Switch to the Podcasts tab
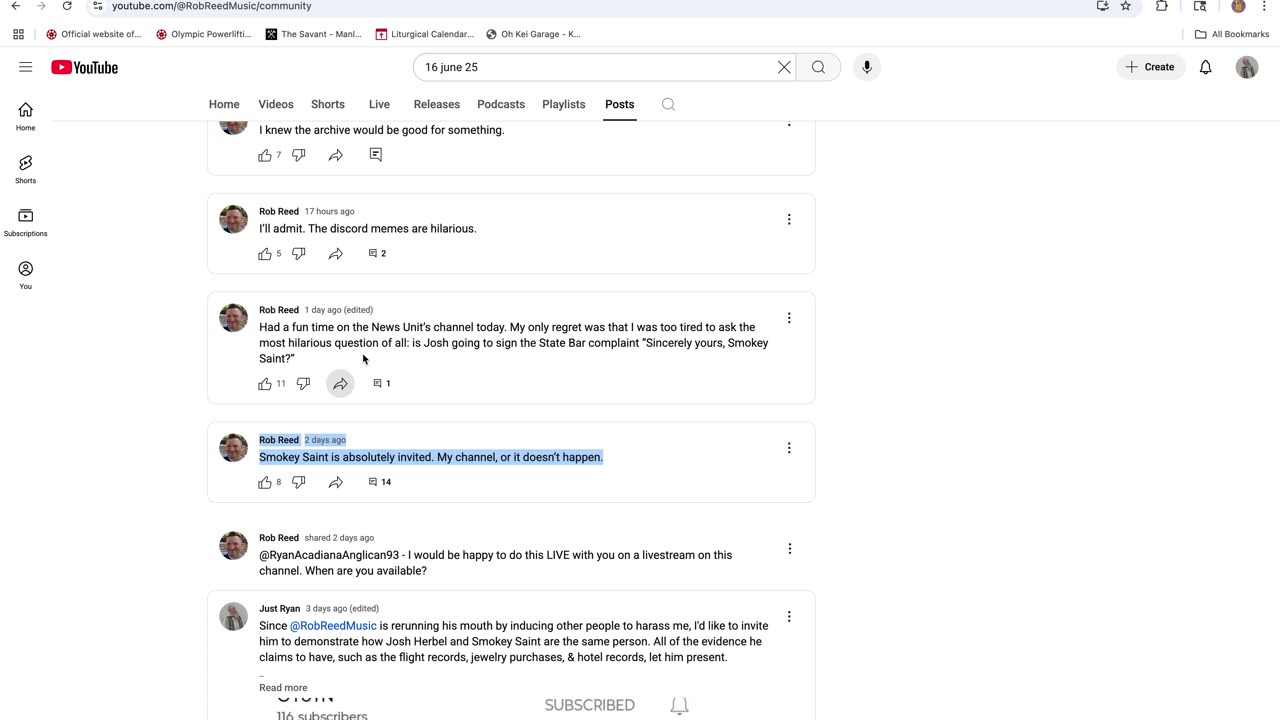1280x720 pixels. tap(501, 104)
